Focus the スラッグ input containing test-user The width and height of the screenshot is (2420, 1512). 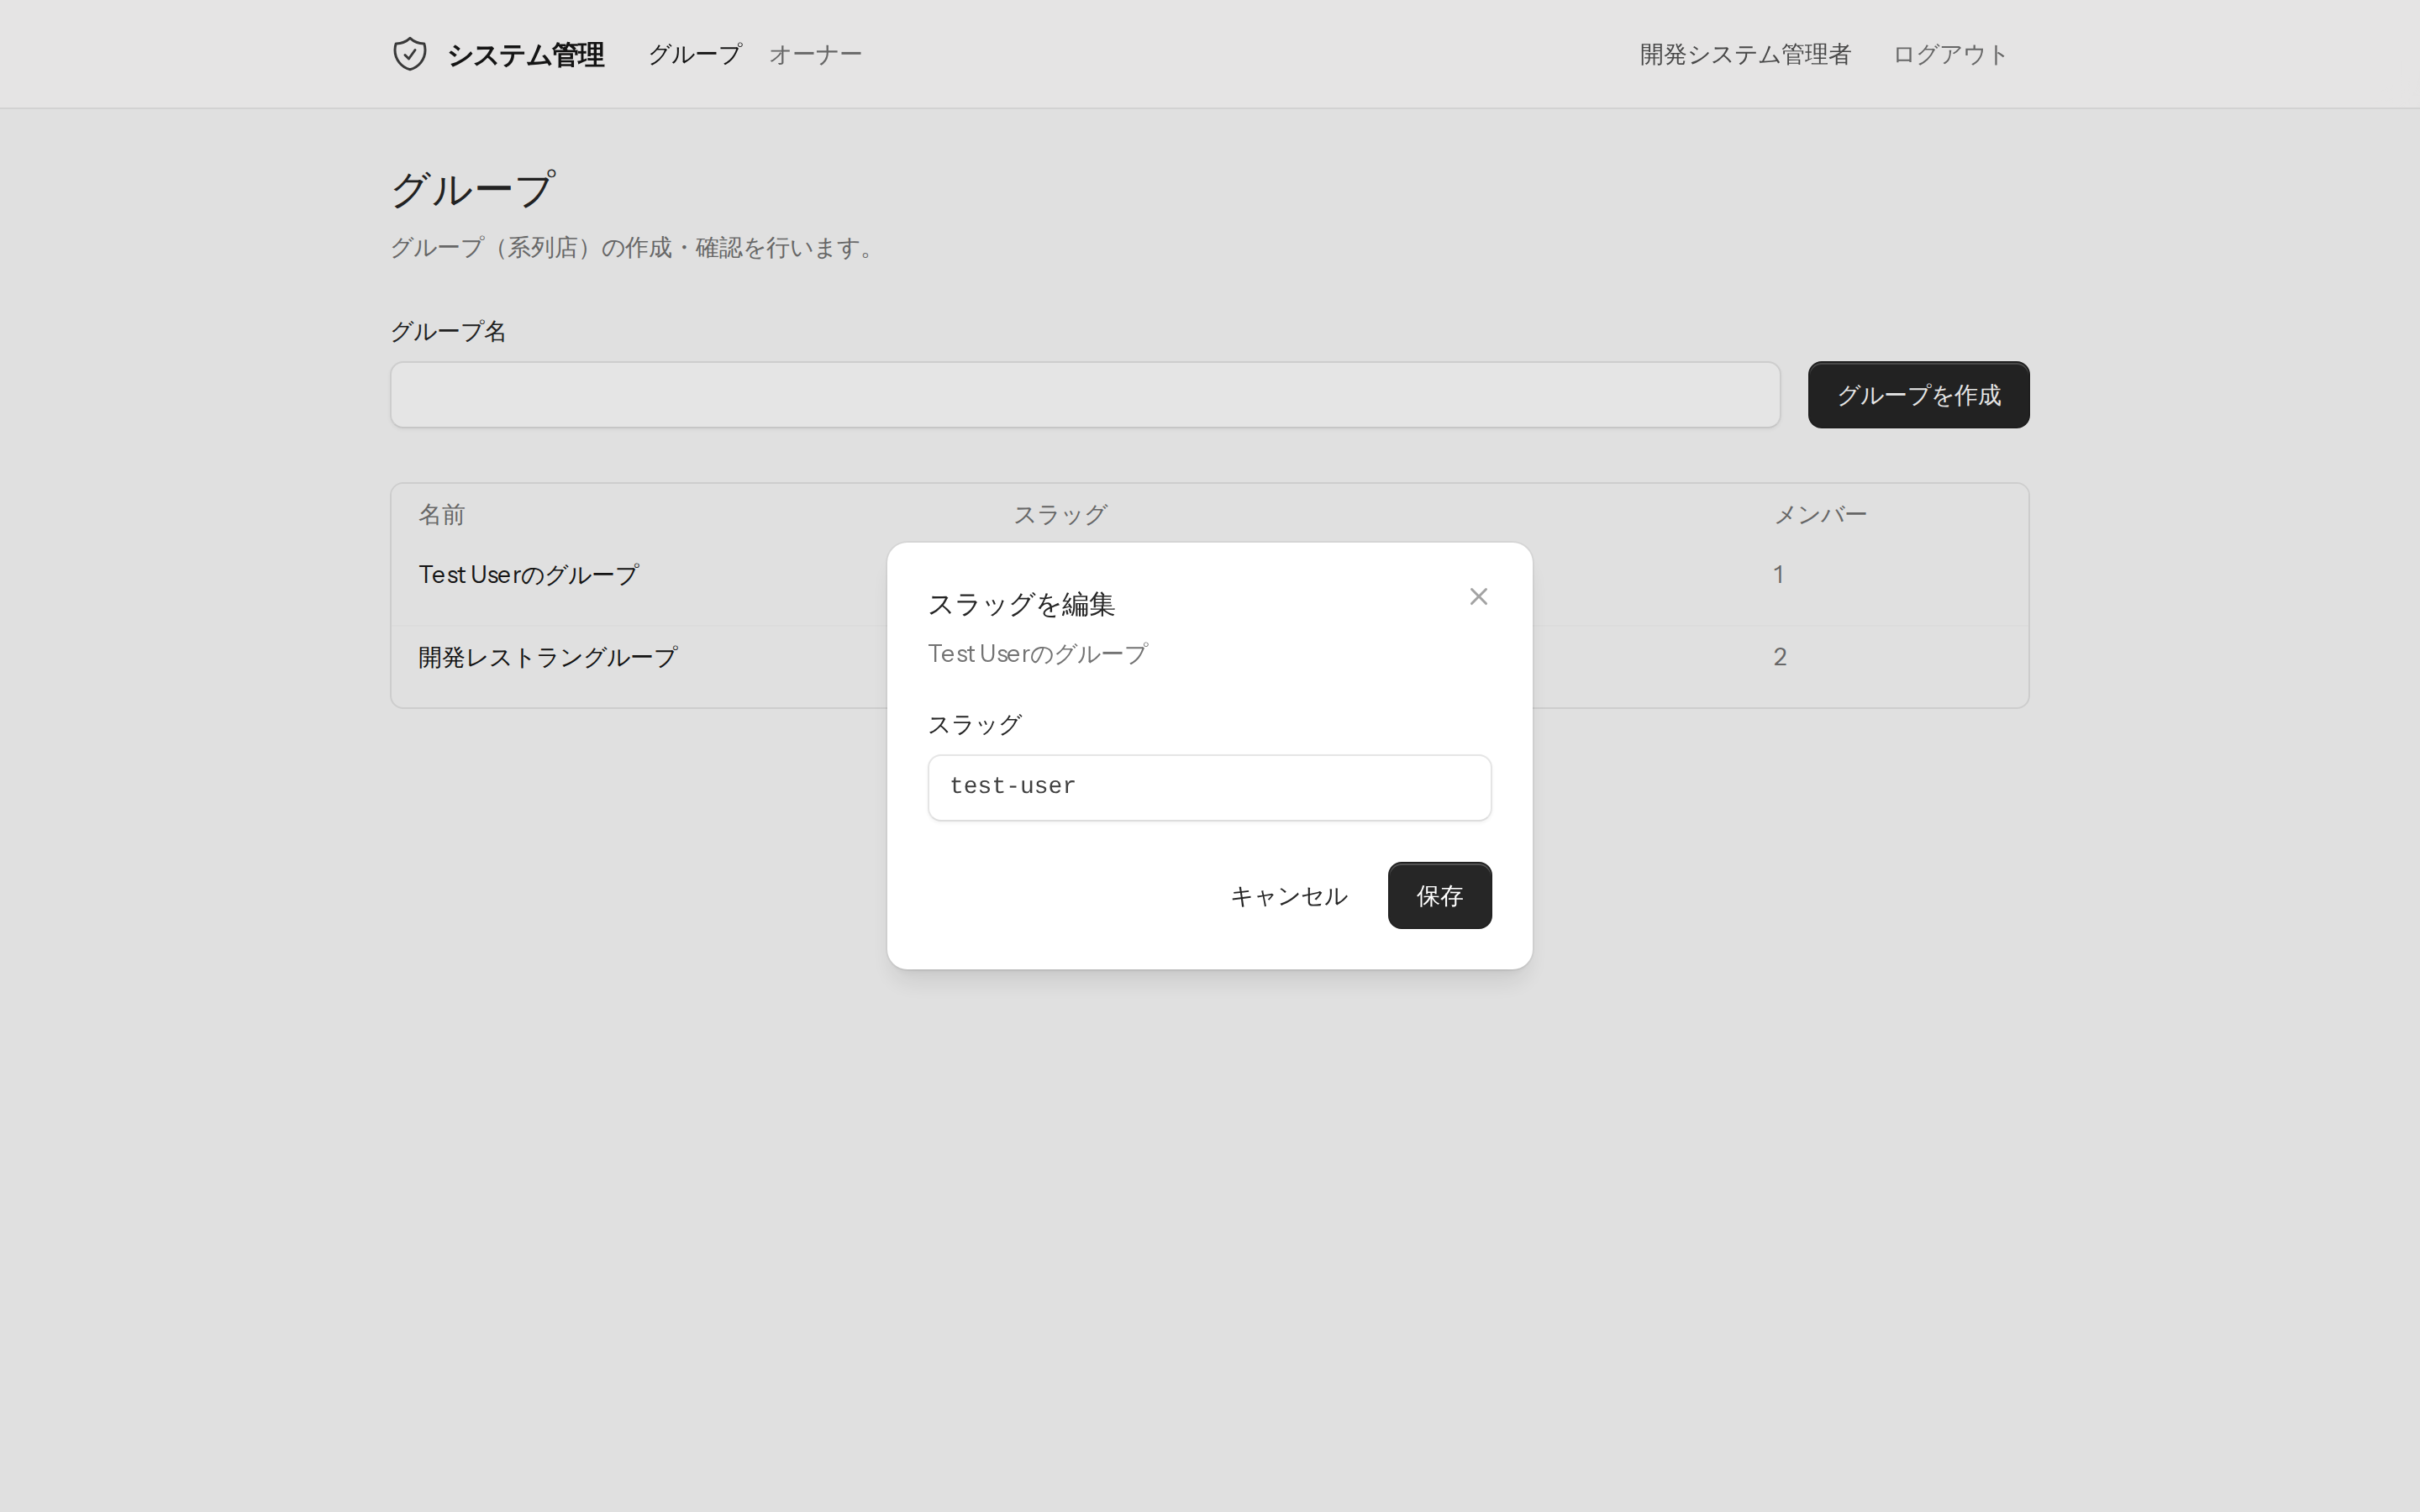click(1209, 788)
